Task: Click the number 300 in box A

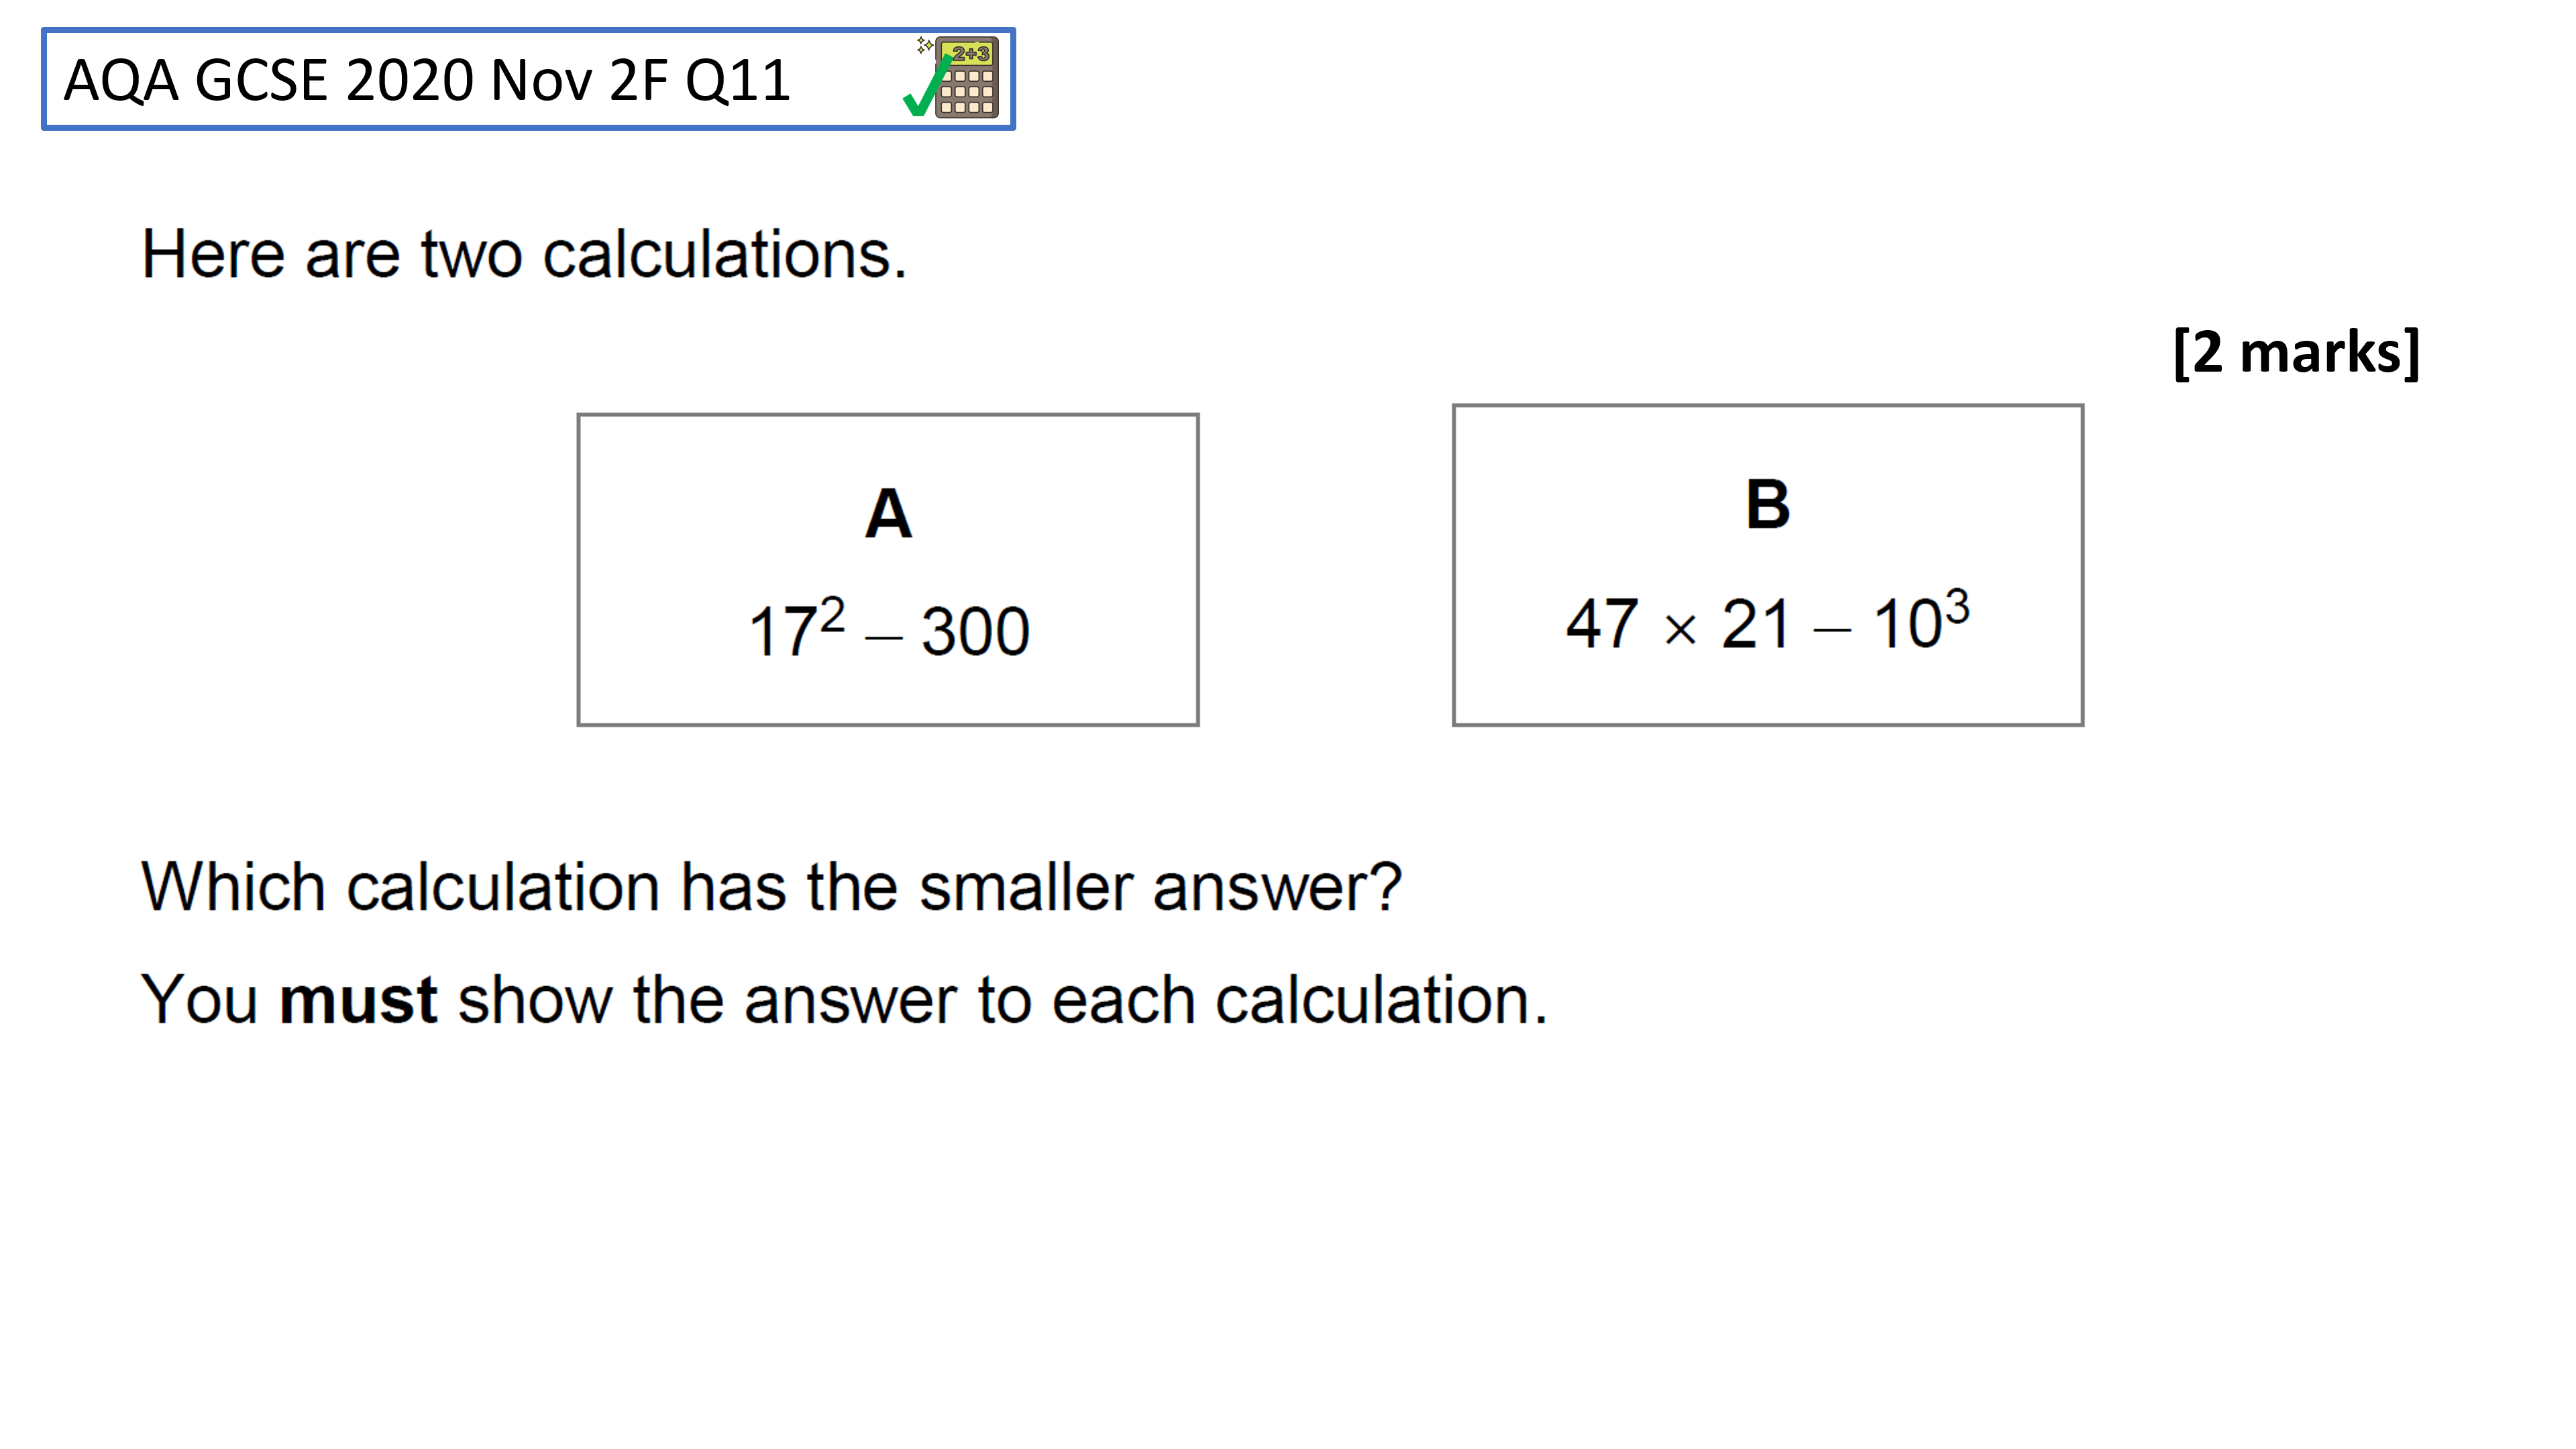Action: click(x=975, y=632)
